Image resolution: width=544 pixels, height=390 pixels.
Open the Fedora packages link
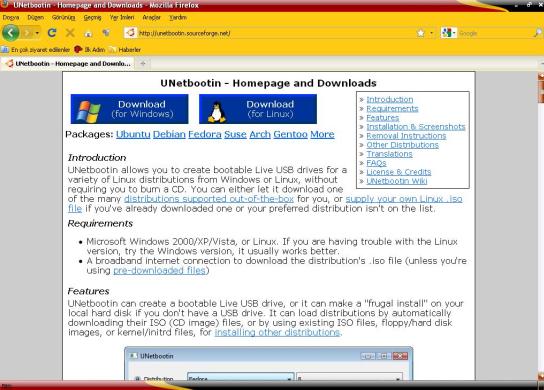[x=205, y=134]
